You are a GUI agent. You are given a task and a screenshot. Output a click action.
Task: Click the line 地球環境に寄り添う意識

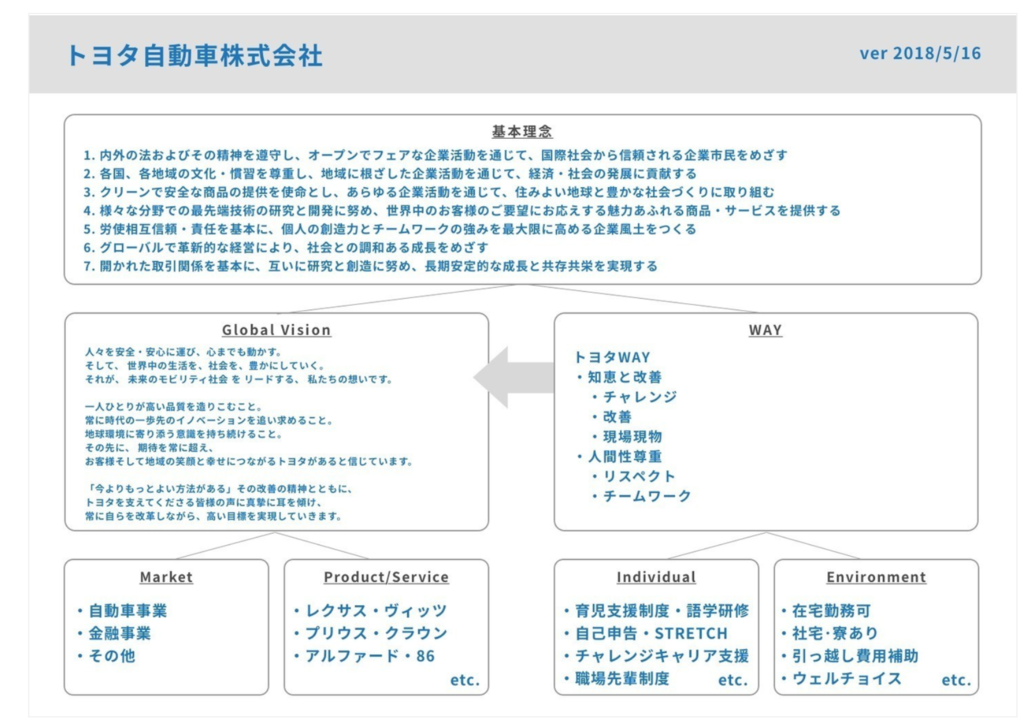point(184,434)
